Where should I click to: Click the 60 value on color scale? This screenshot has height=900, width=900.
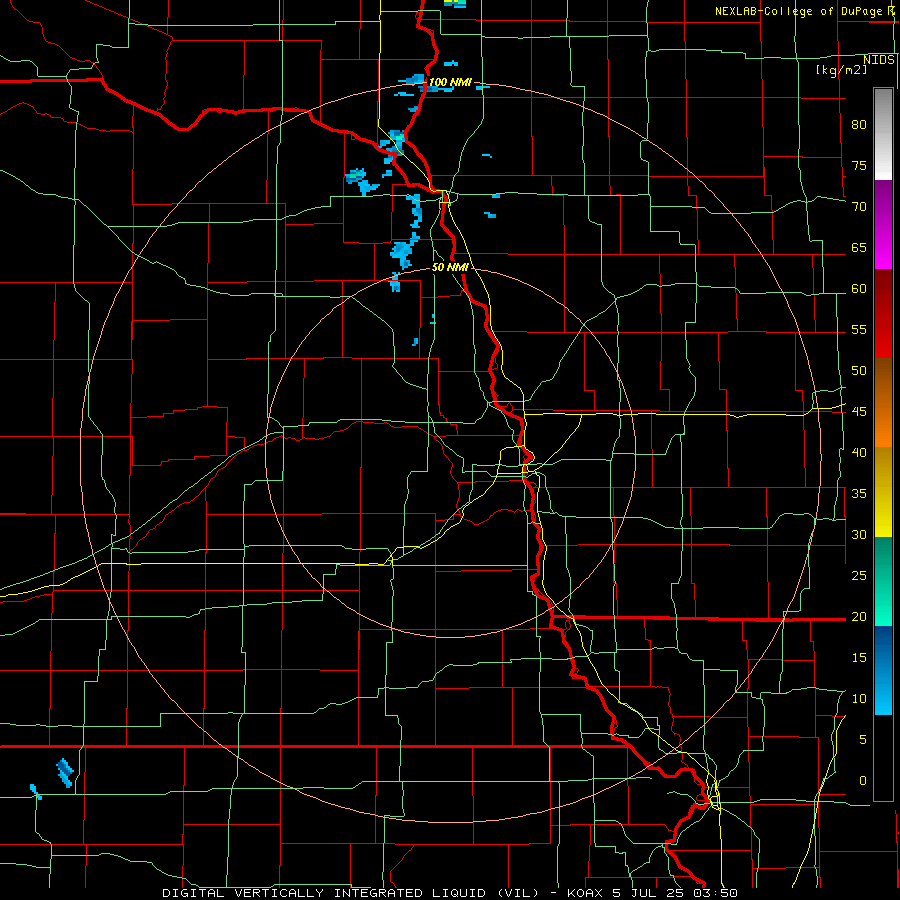coord(859,289)
